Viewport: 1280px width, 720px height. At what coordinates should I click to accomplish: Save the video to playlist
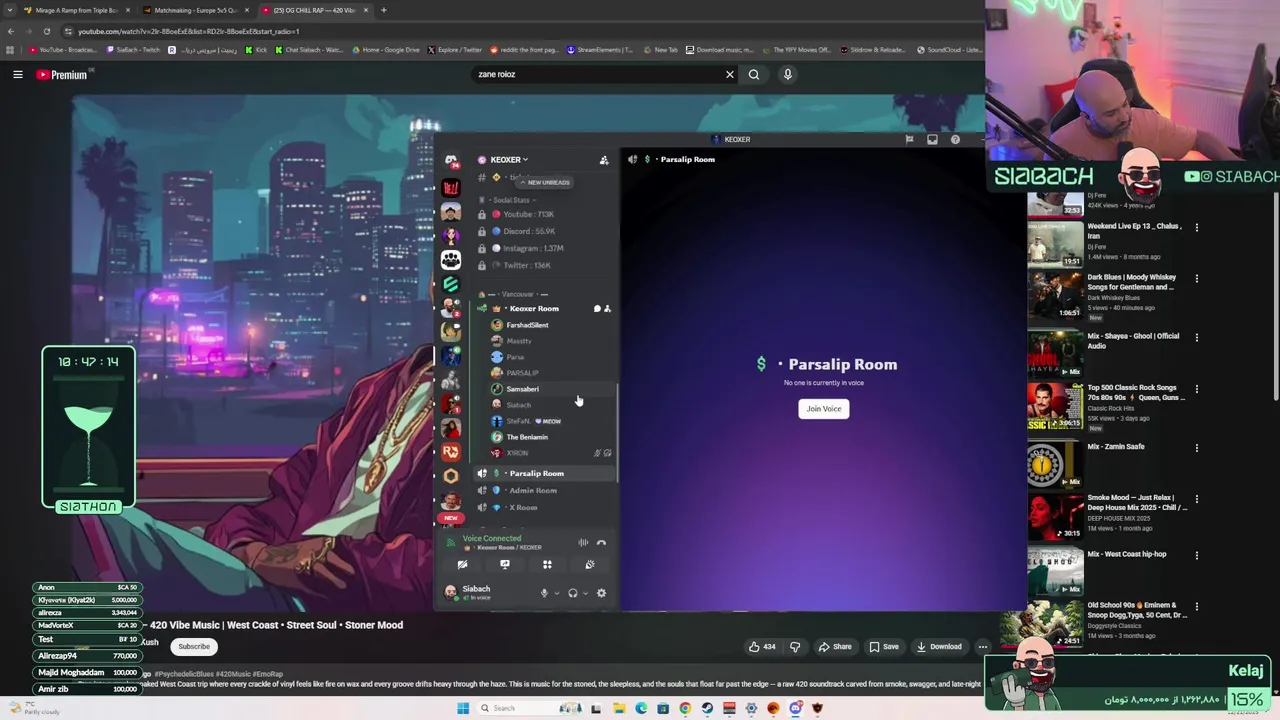(x=884, y=647)
